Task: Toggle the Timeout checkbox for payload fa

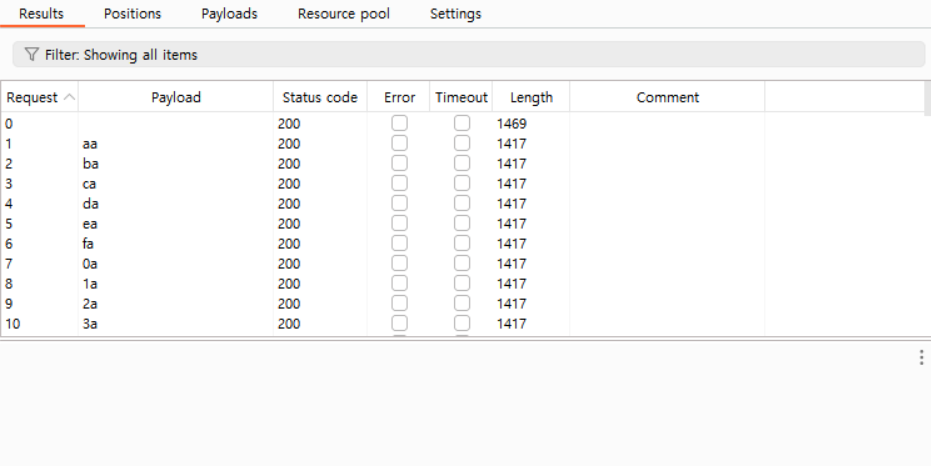Action: pos(462,243)
